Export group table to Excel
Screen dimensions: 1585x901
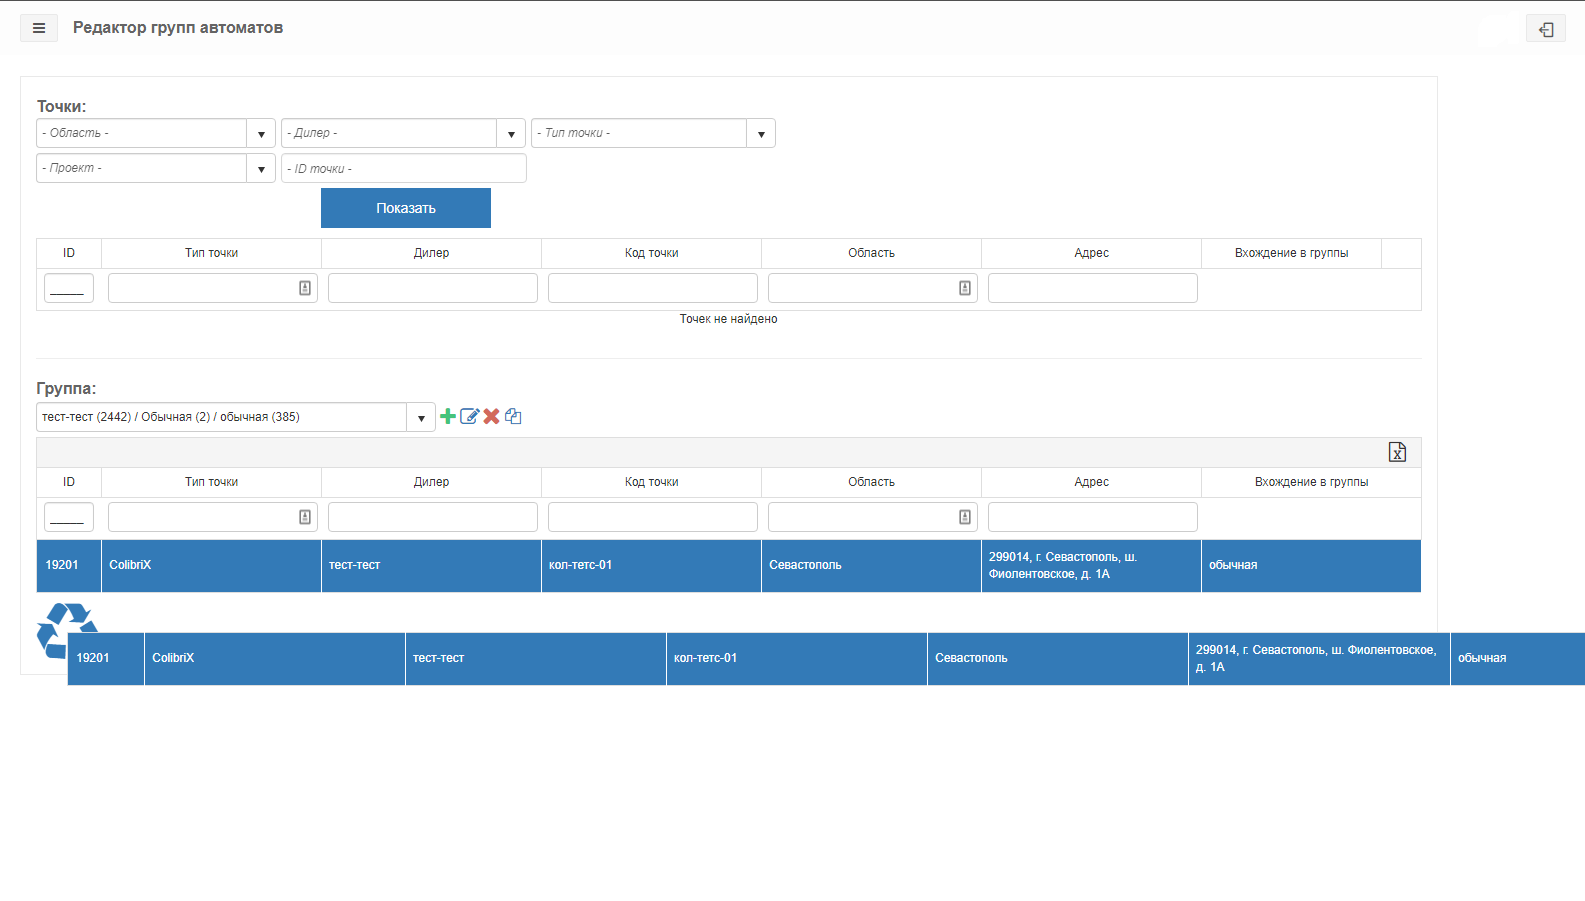pyautogui.click(x=1397, y=452)
